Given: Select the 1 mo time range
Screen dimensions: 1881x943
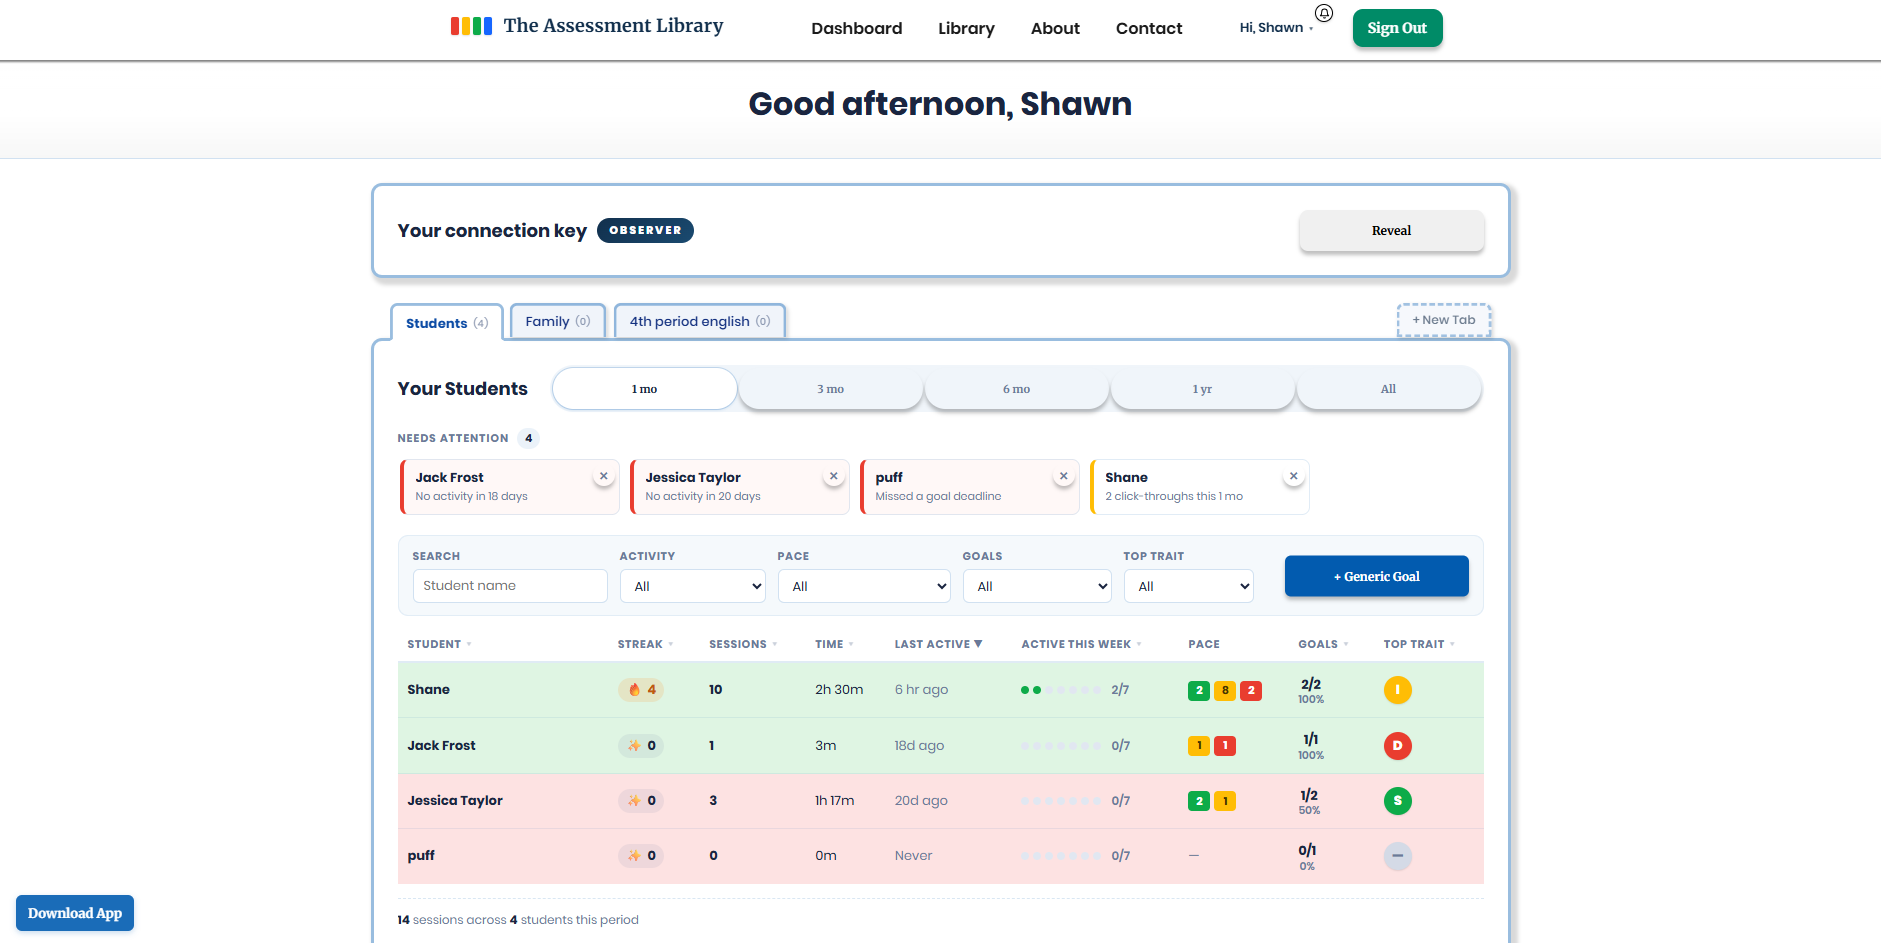Looking at the screenshot, I should [645, 389].
